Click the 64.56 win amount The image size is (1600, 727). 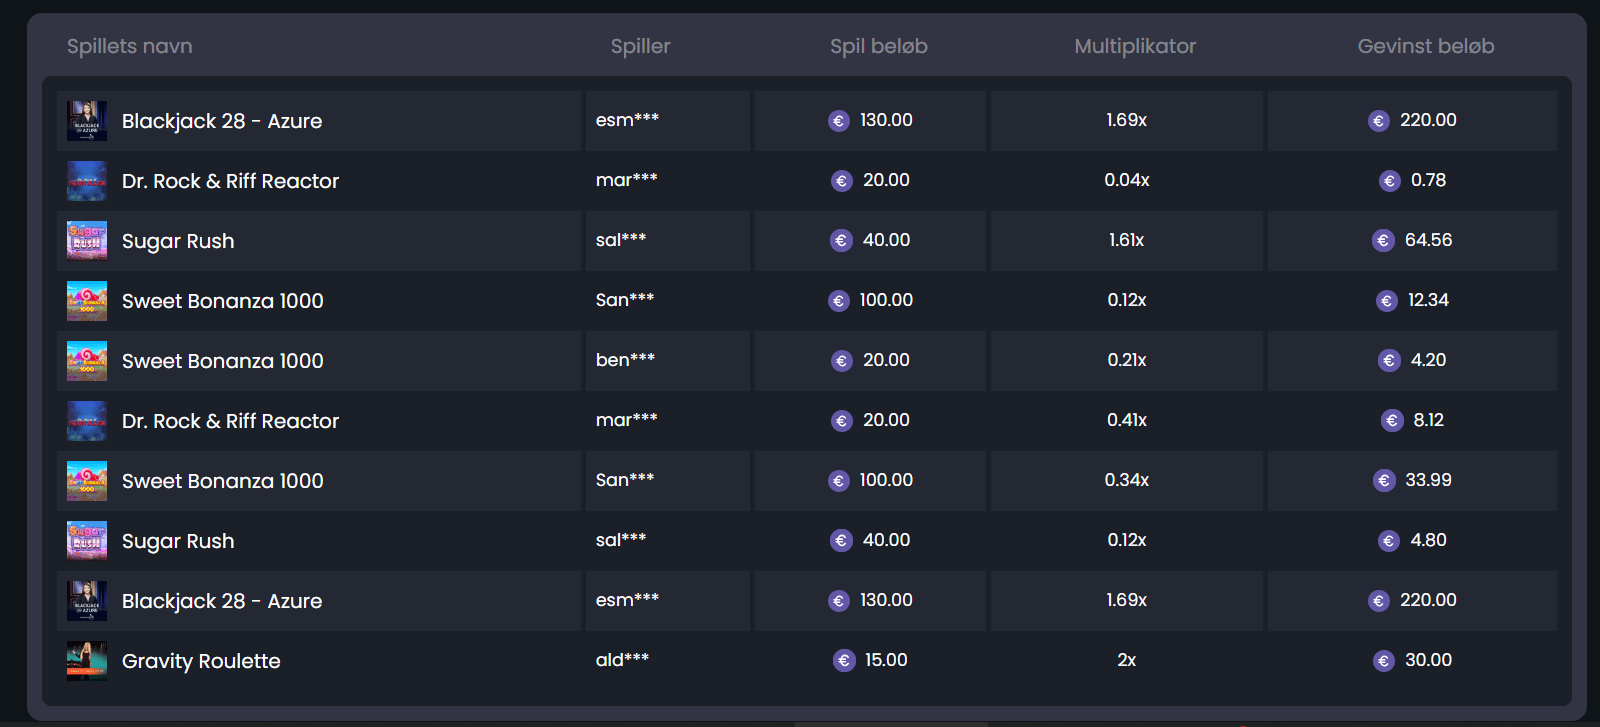tap(1428, 240)
